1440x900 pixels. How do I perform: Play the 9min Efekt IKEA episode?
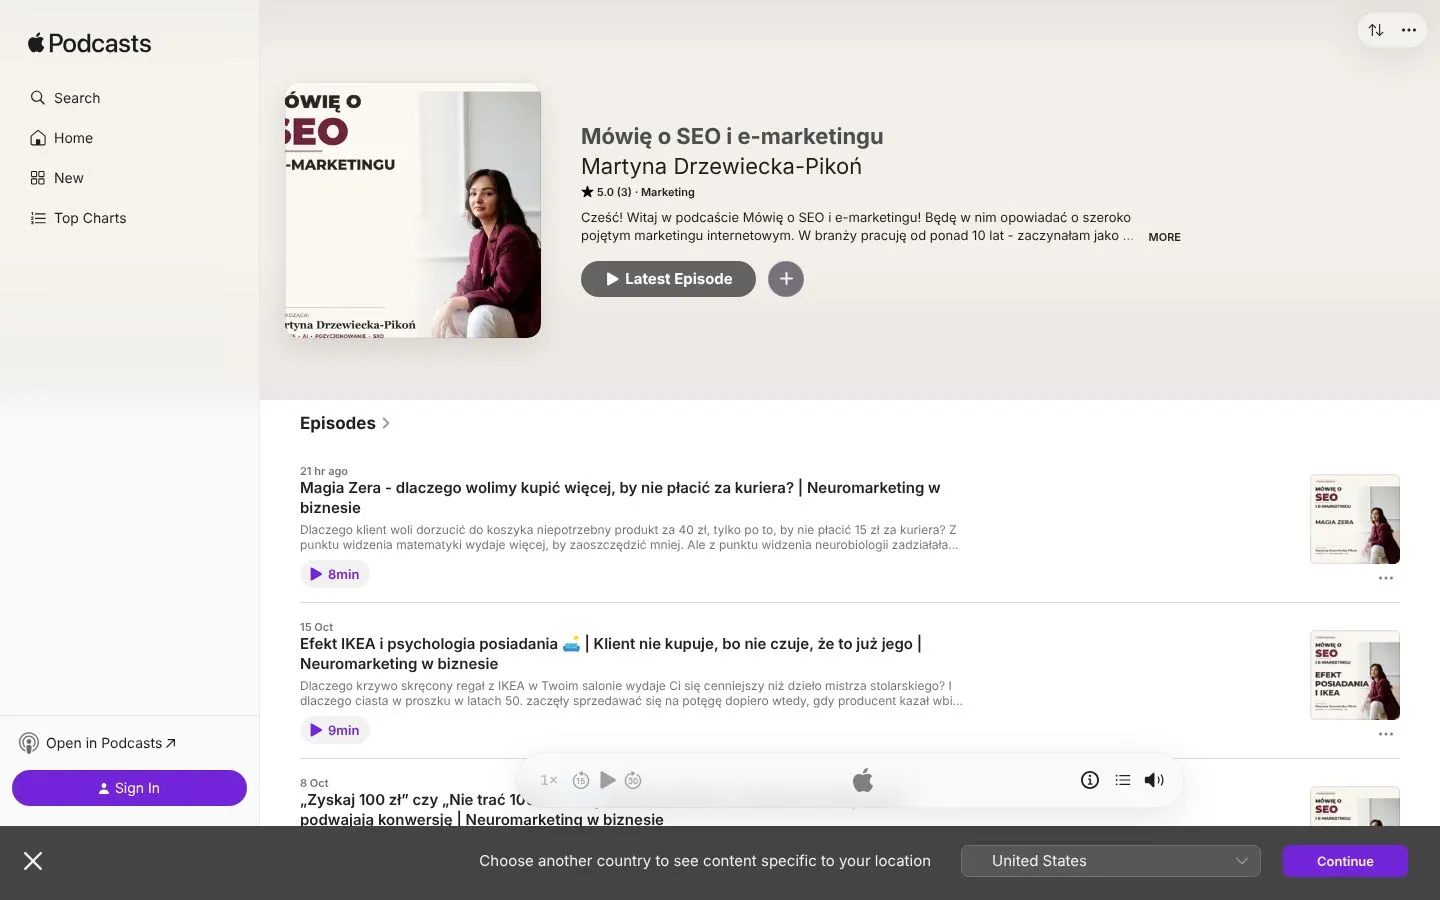pos(335,730)
